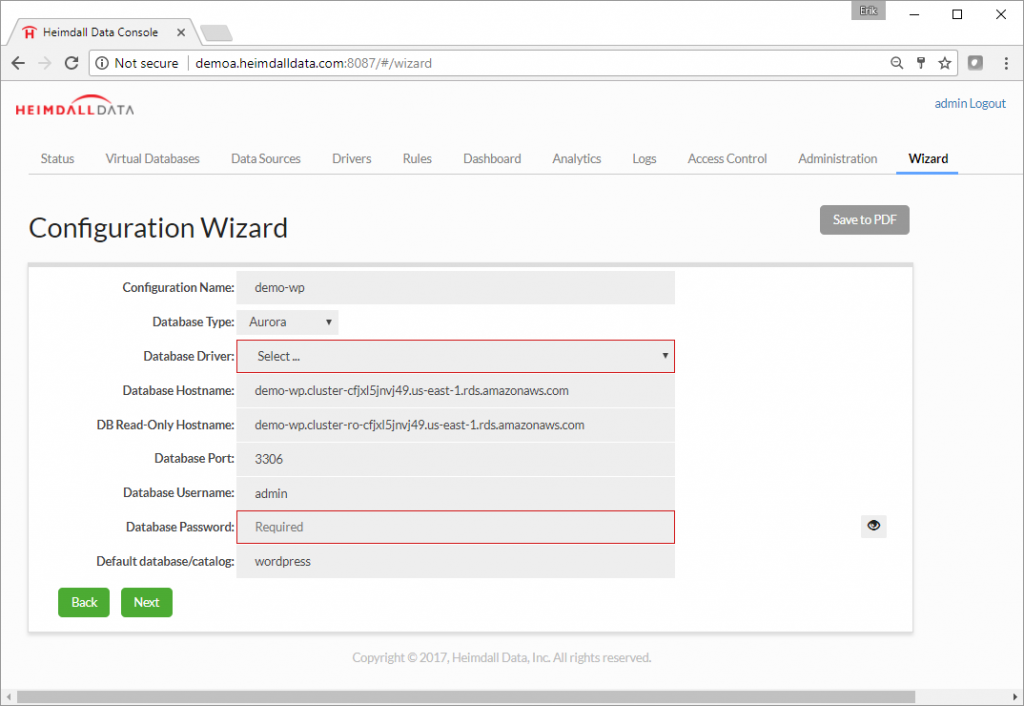1024x706 pixels.
Task: Show password with the eye icon
Action: tap(874, 526)
